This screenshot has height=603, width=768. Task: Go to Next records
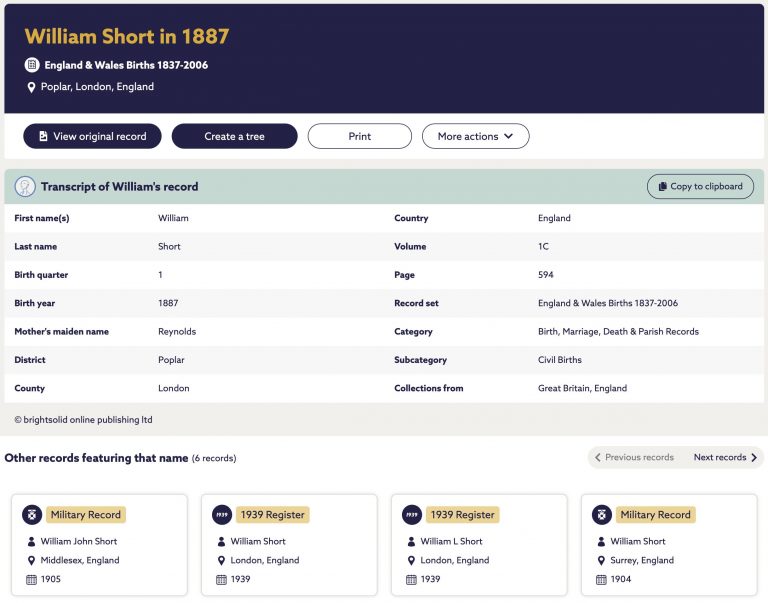(725, 458)
